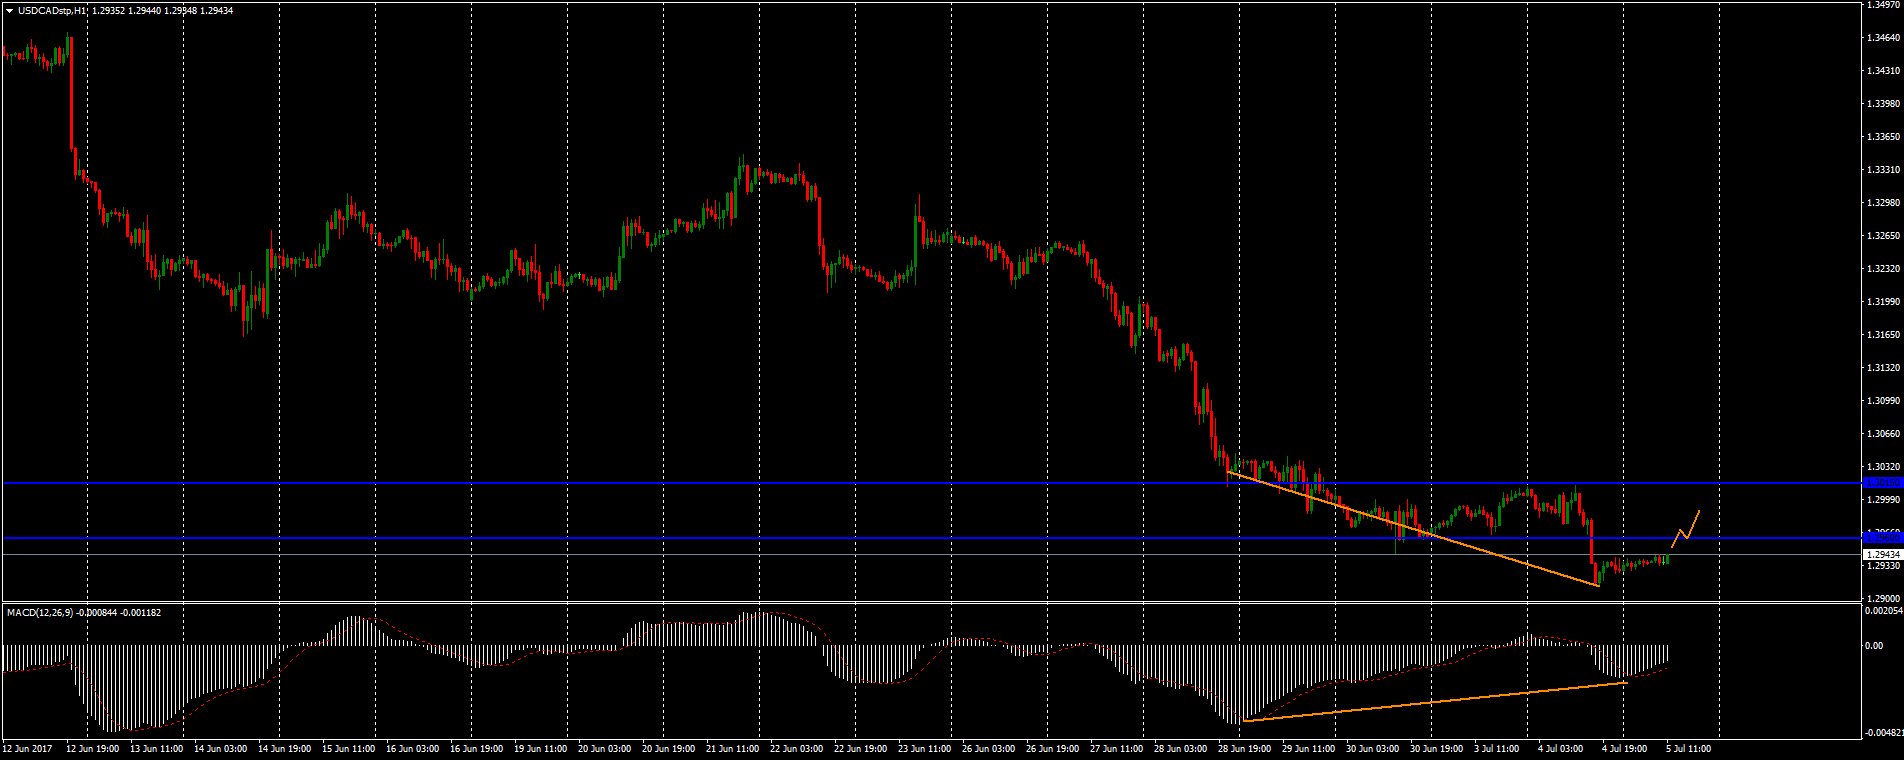Click the 22 Jun 03:00 time label
Image resolution: width=1904 pixels, height=760 pixels.
point(797,747)
